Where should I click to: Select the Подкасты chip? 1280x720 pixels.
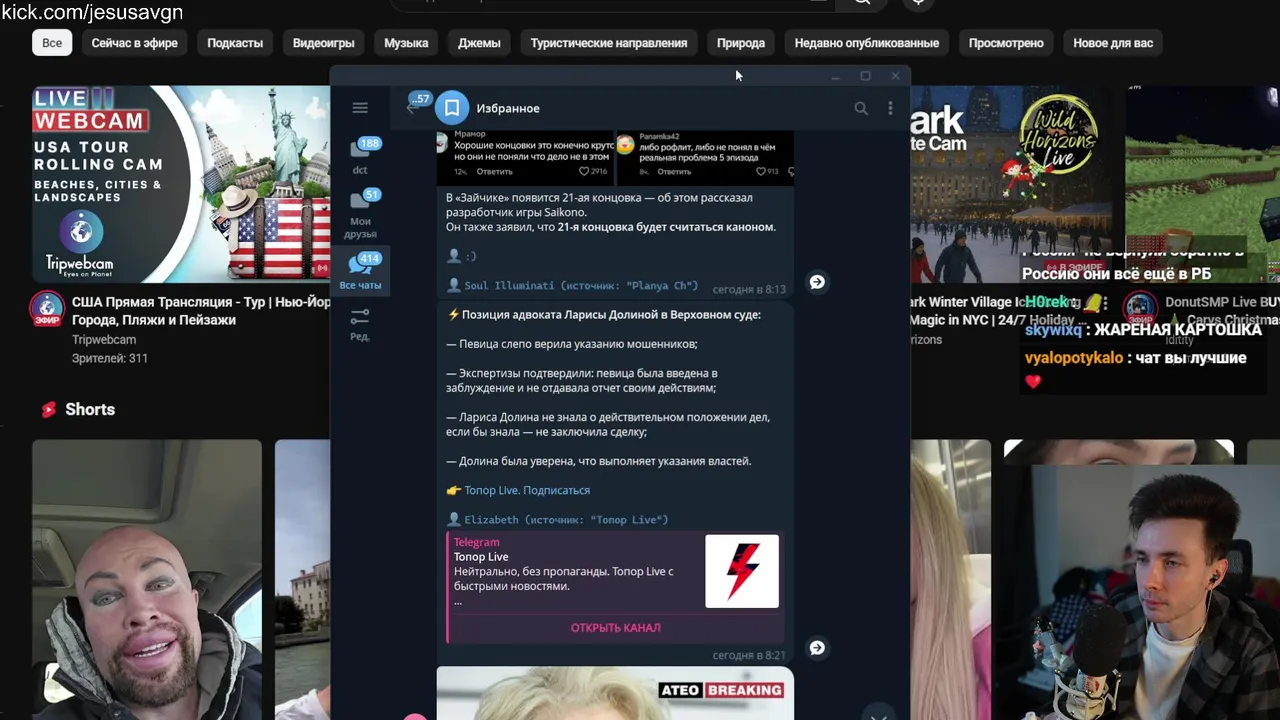click(235, 43)
